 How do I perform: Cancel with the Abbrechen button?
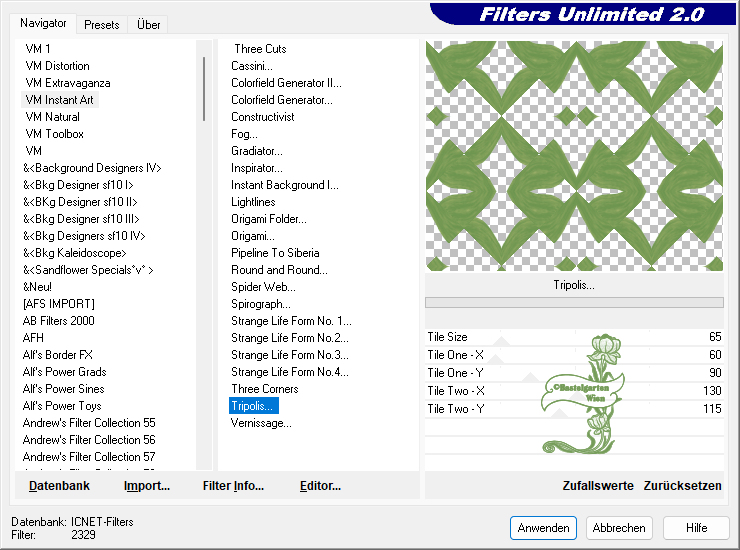point(619,528)
